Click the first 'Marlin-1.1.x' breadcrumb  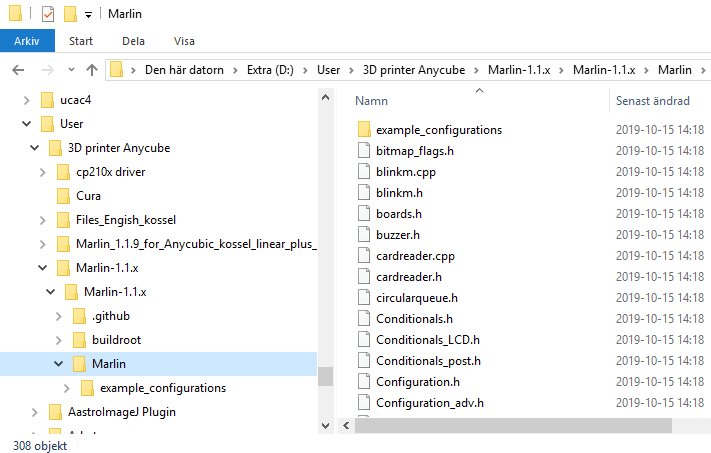(519, 70)
